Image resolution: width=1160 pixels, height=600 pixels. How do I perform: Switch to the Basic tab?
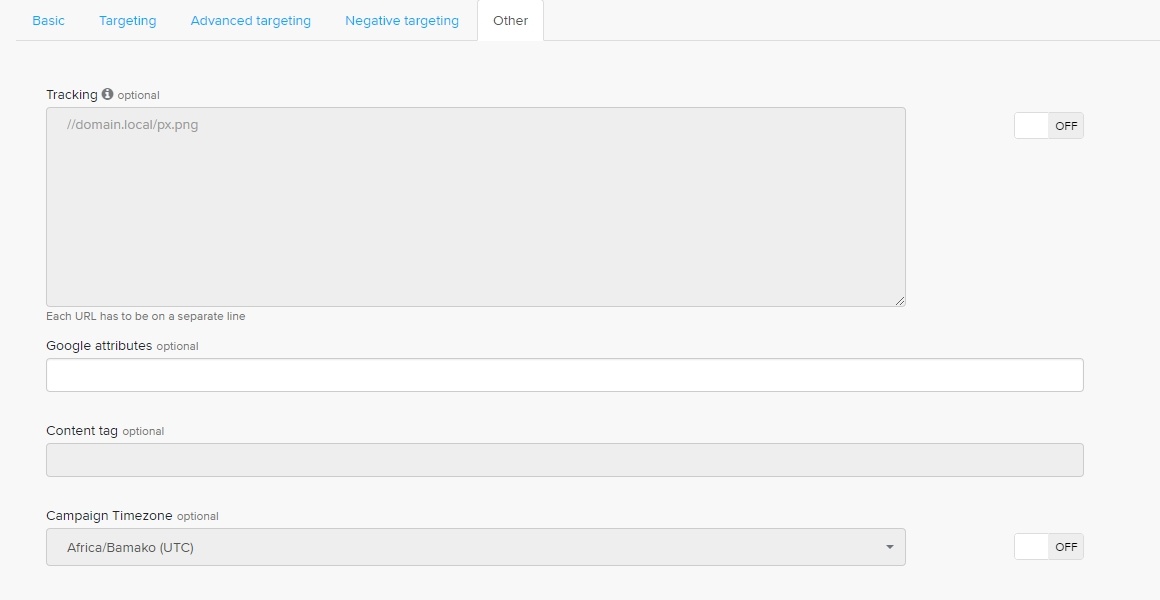(48, 20)
